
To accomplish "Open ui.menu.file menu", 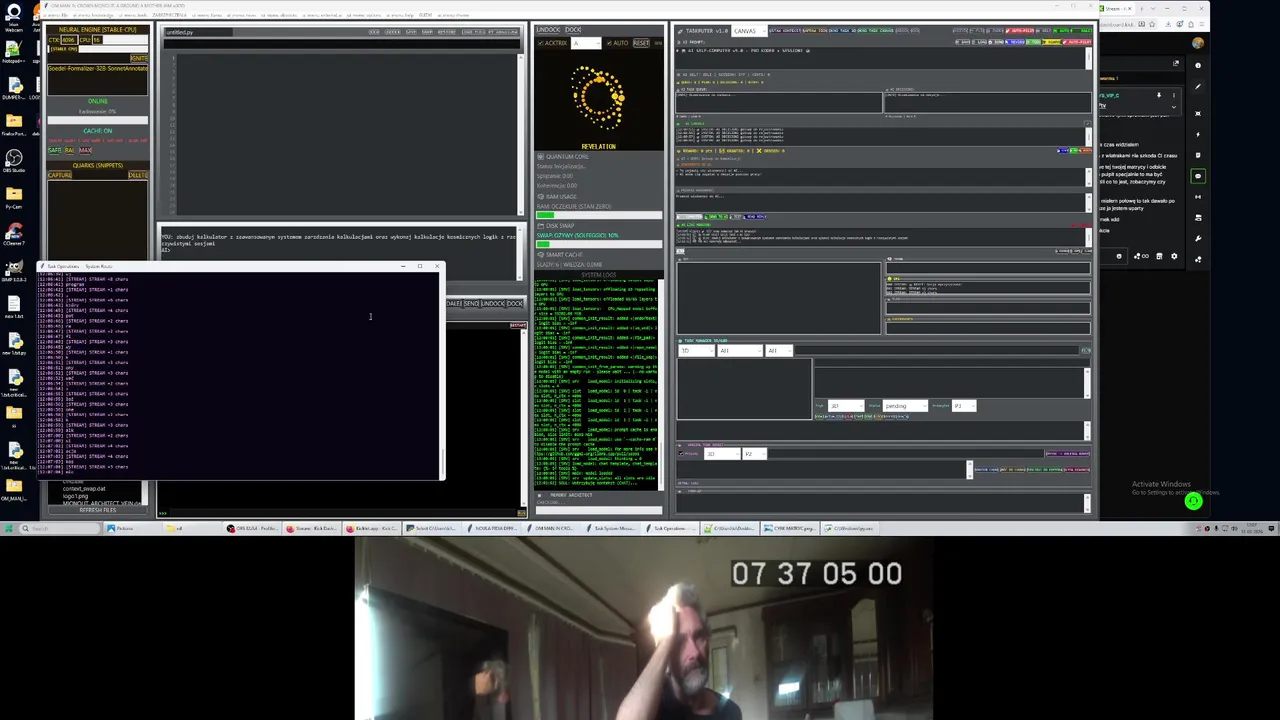I will tap(54, 16).
